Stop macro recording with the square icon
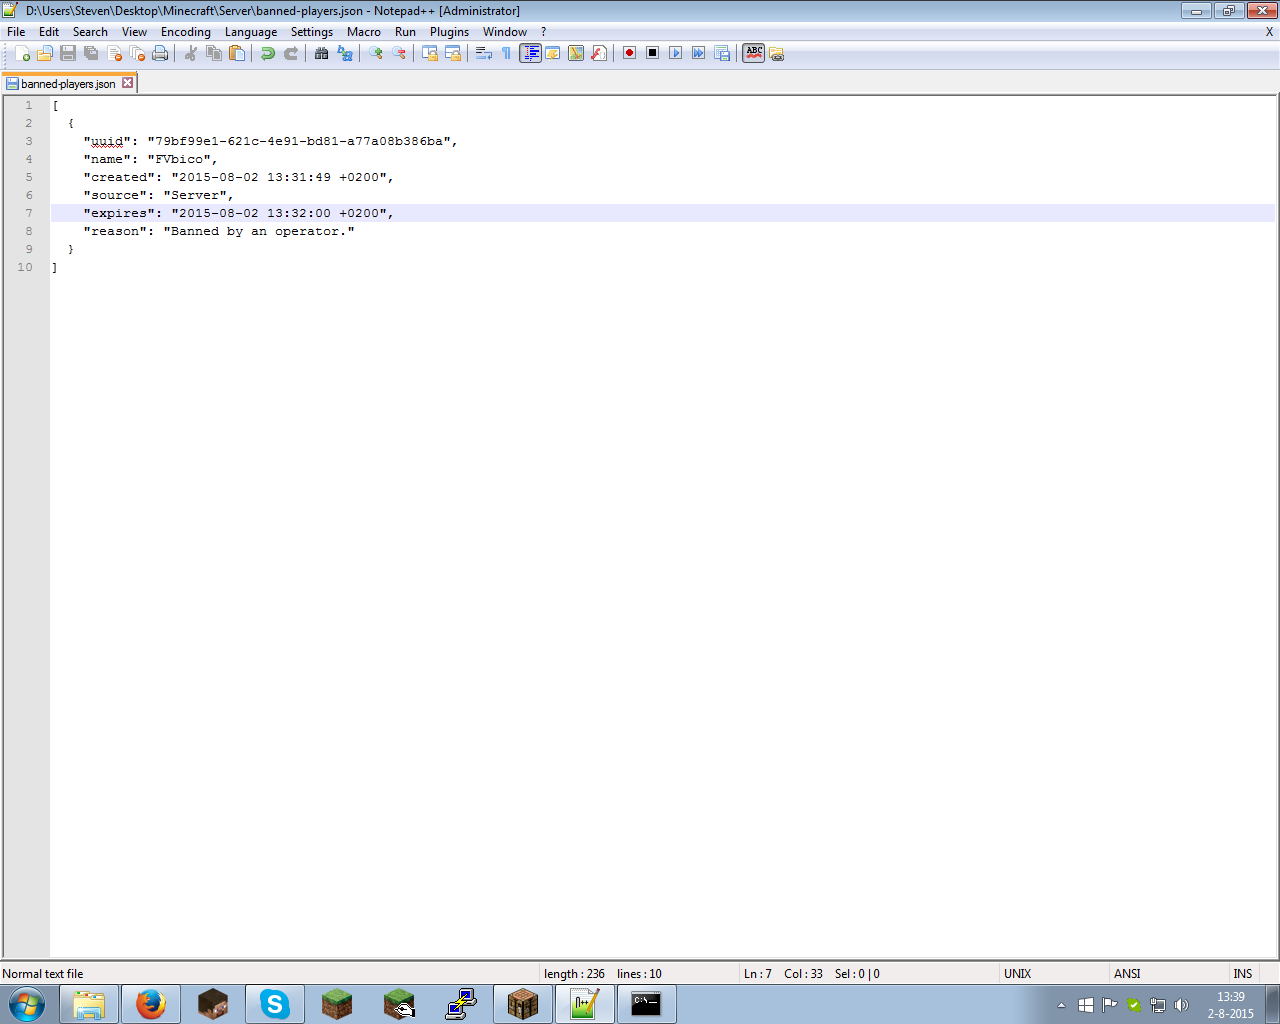 click(652, 53)
